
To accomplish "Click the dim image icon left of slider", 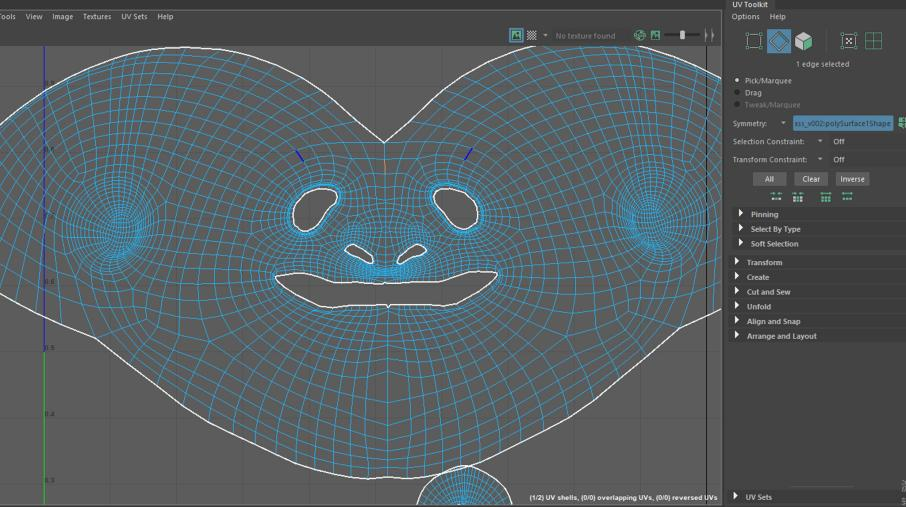I will pyautogui.click(x=655, y=35).
